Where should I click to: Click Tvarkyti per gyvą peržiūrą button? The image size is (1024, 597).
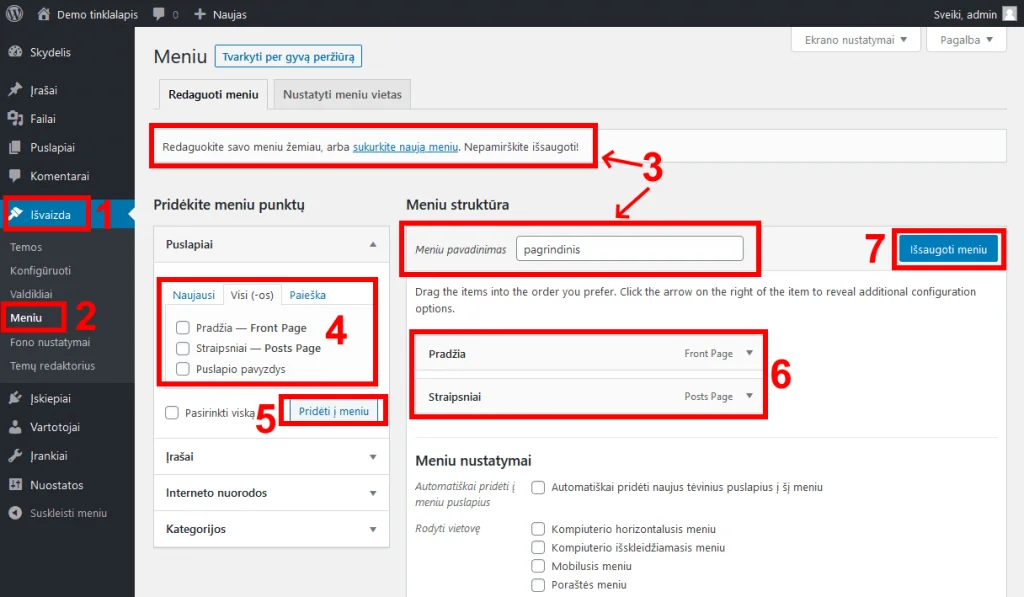(x=288, y=57)
